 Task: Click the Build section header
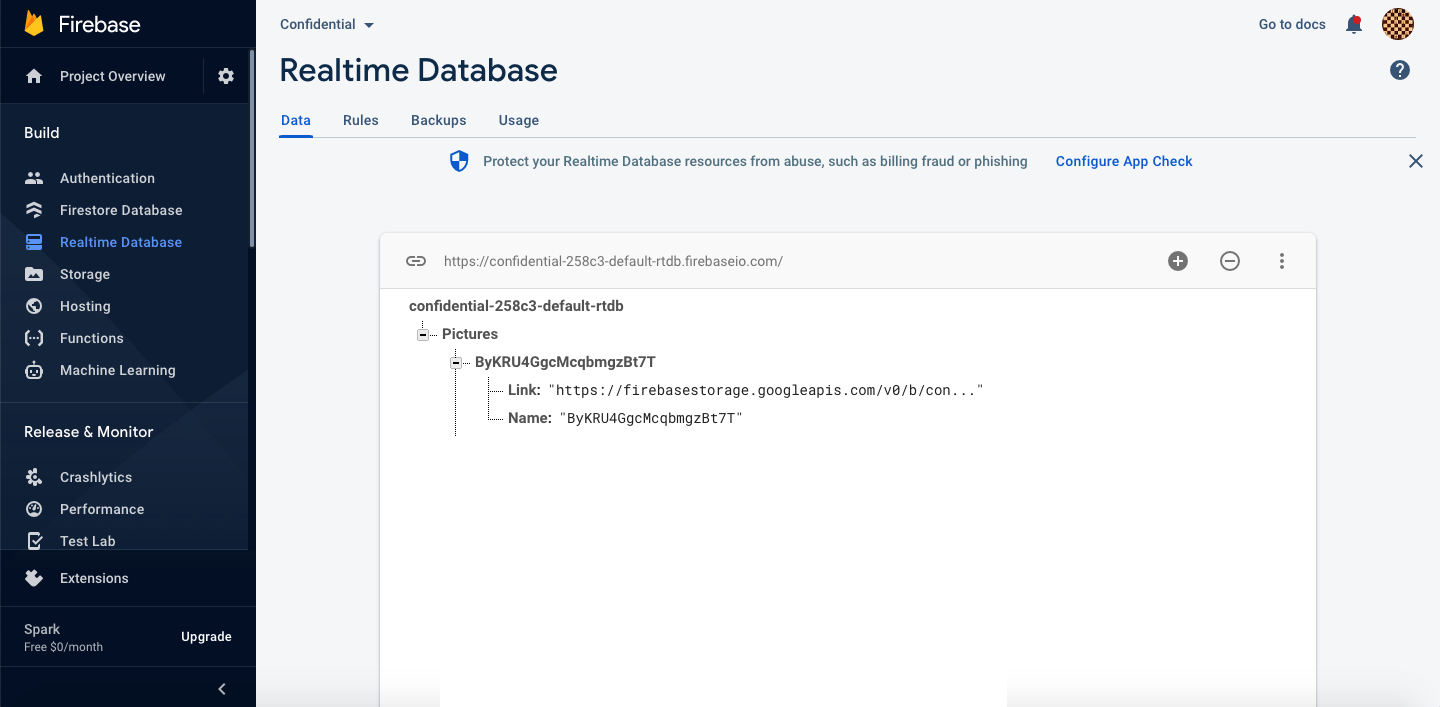(42, 133)
